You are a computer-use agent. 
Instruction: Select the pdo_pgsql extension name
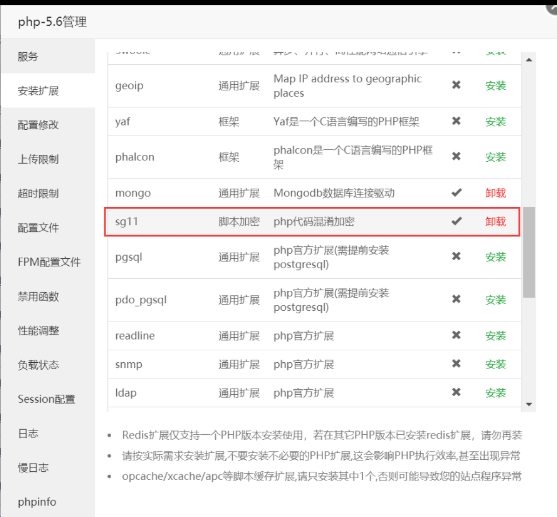141,300
